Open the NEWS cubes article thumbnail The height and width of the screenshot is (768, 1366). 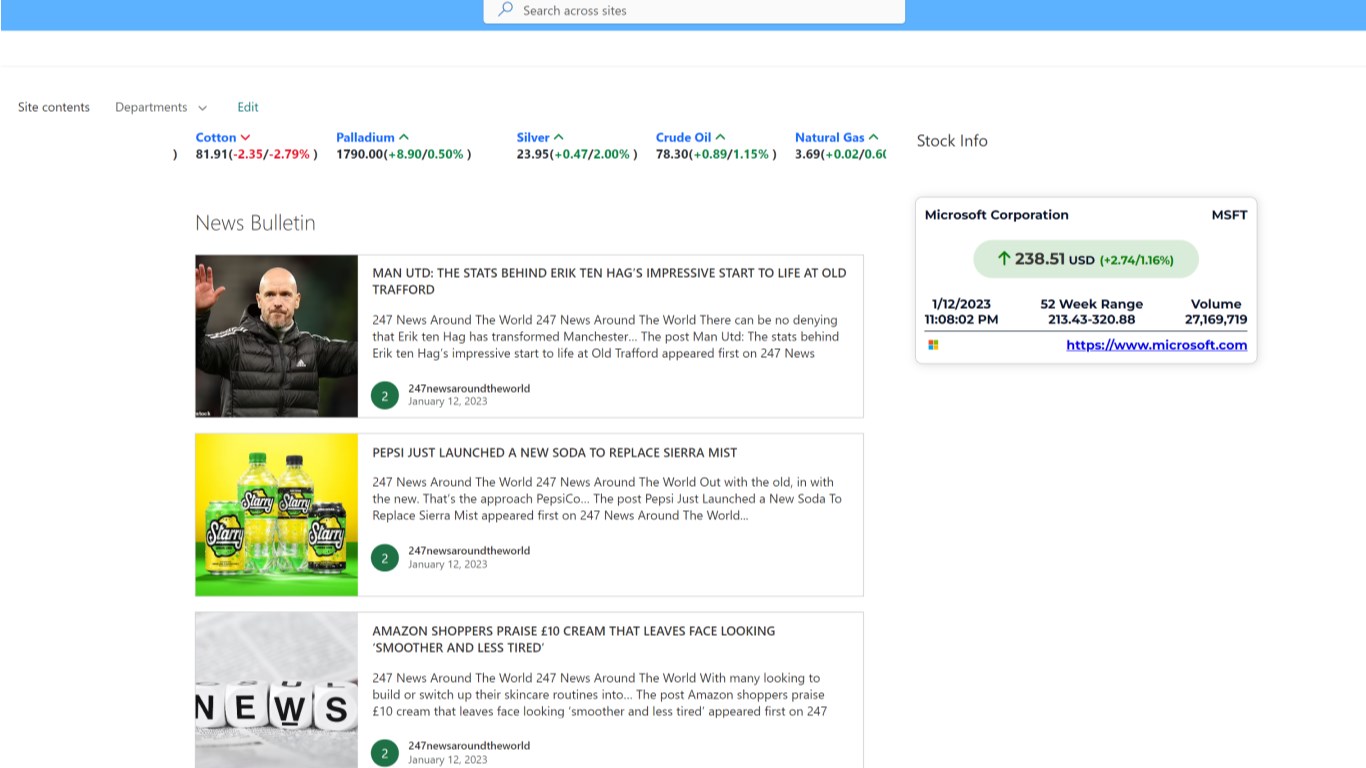[x=276, y=690]
